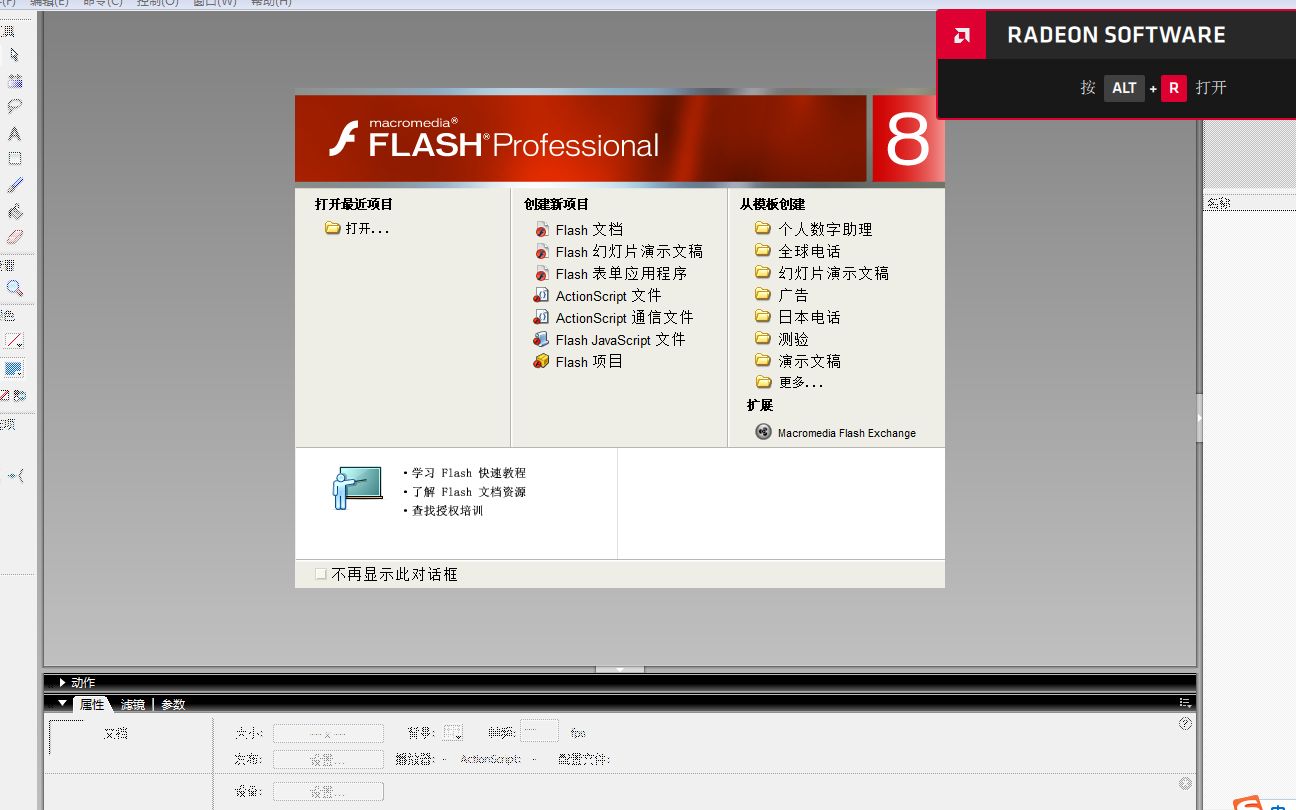The image size is (1296, 810).
Task: Open the 更多... templates folder
Action: tap(800, 382)
